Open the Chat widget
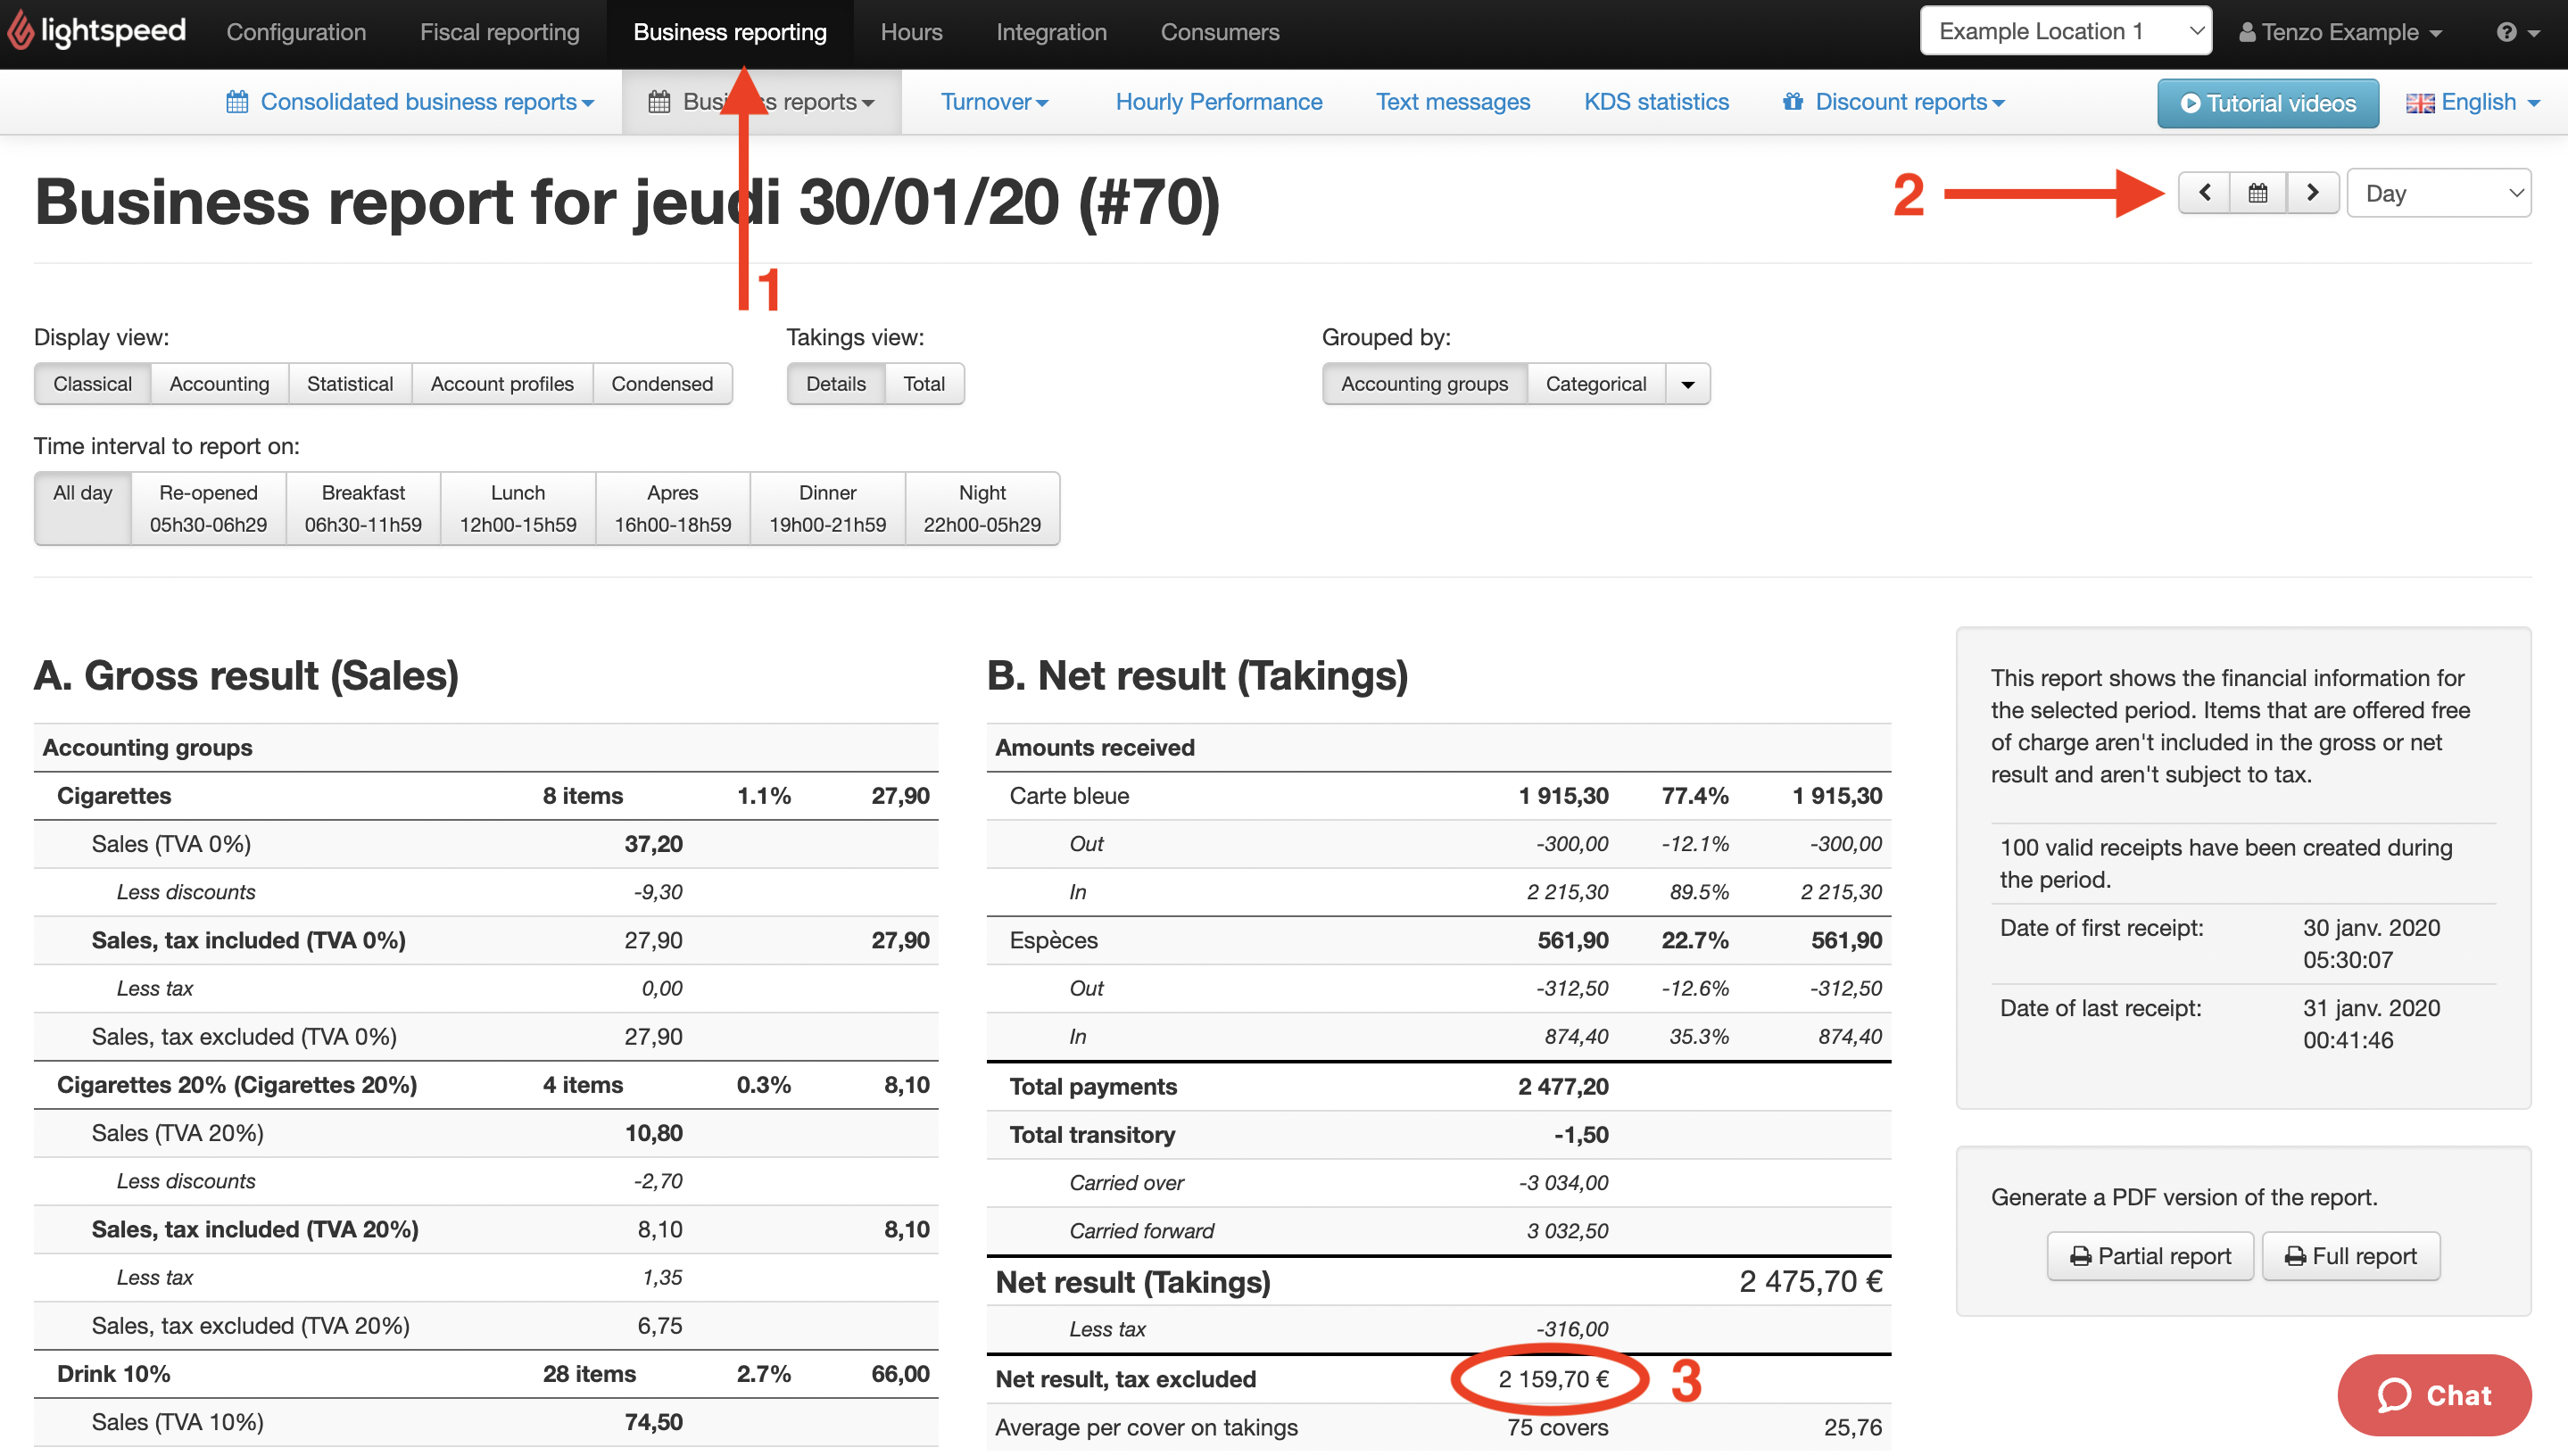2568x1456 pixels. pyautogui.click(x=2435, y=1395)
